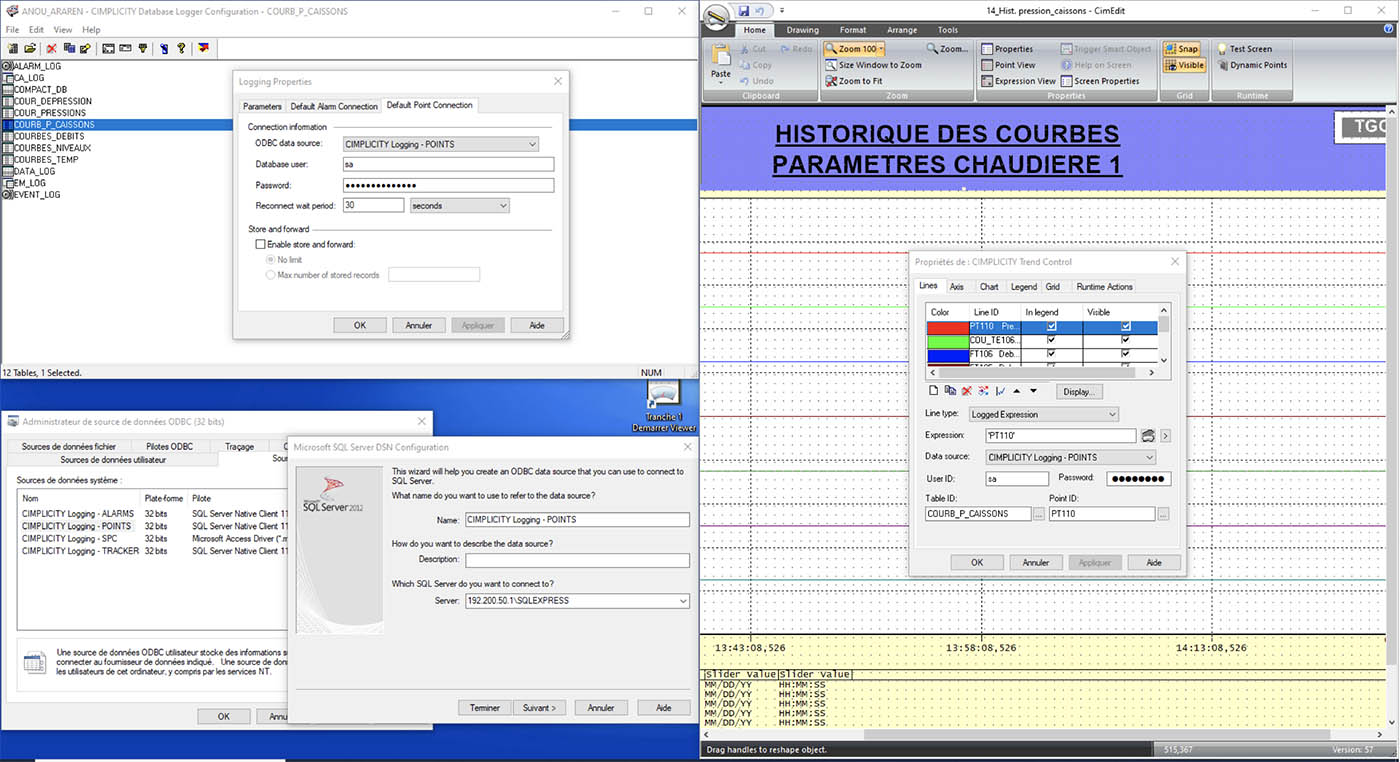Open the Drawing ribbon tab
This screenshot has width=1400, height=762.
pyautogui.click(x=802, y=30)
